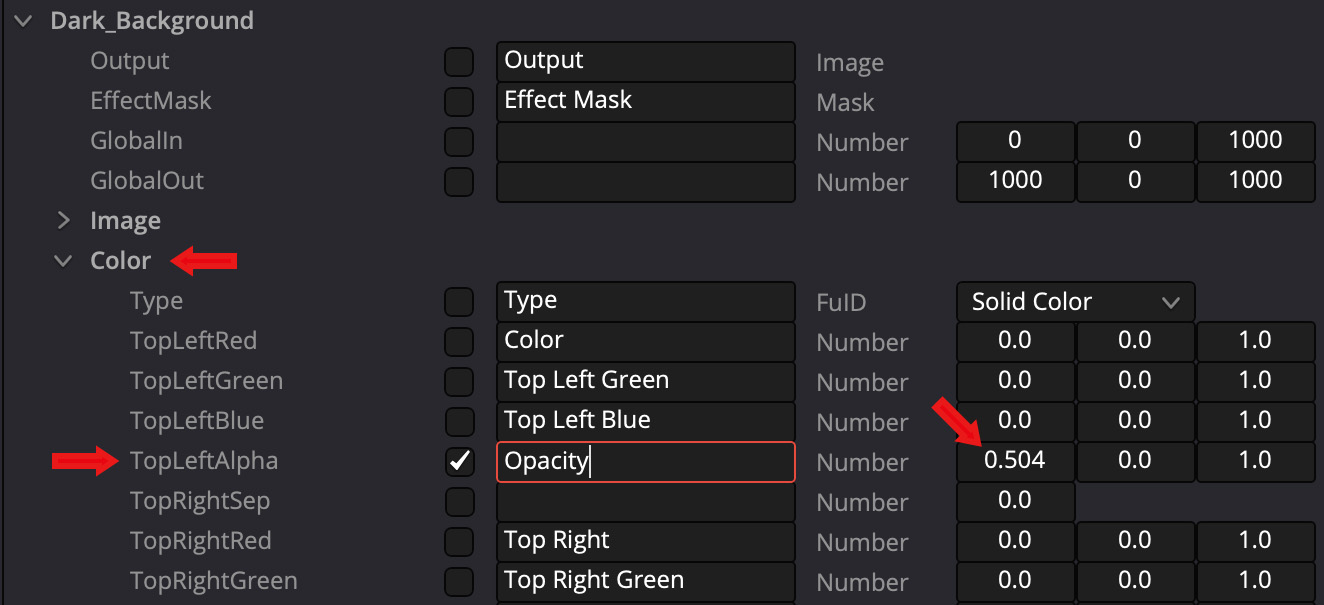Tick the TopRightSep checkbox
Screen dimensions: 1324x605
[459, 501]
